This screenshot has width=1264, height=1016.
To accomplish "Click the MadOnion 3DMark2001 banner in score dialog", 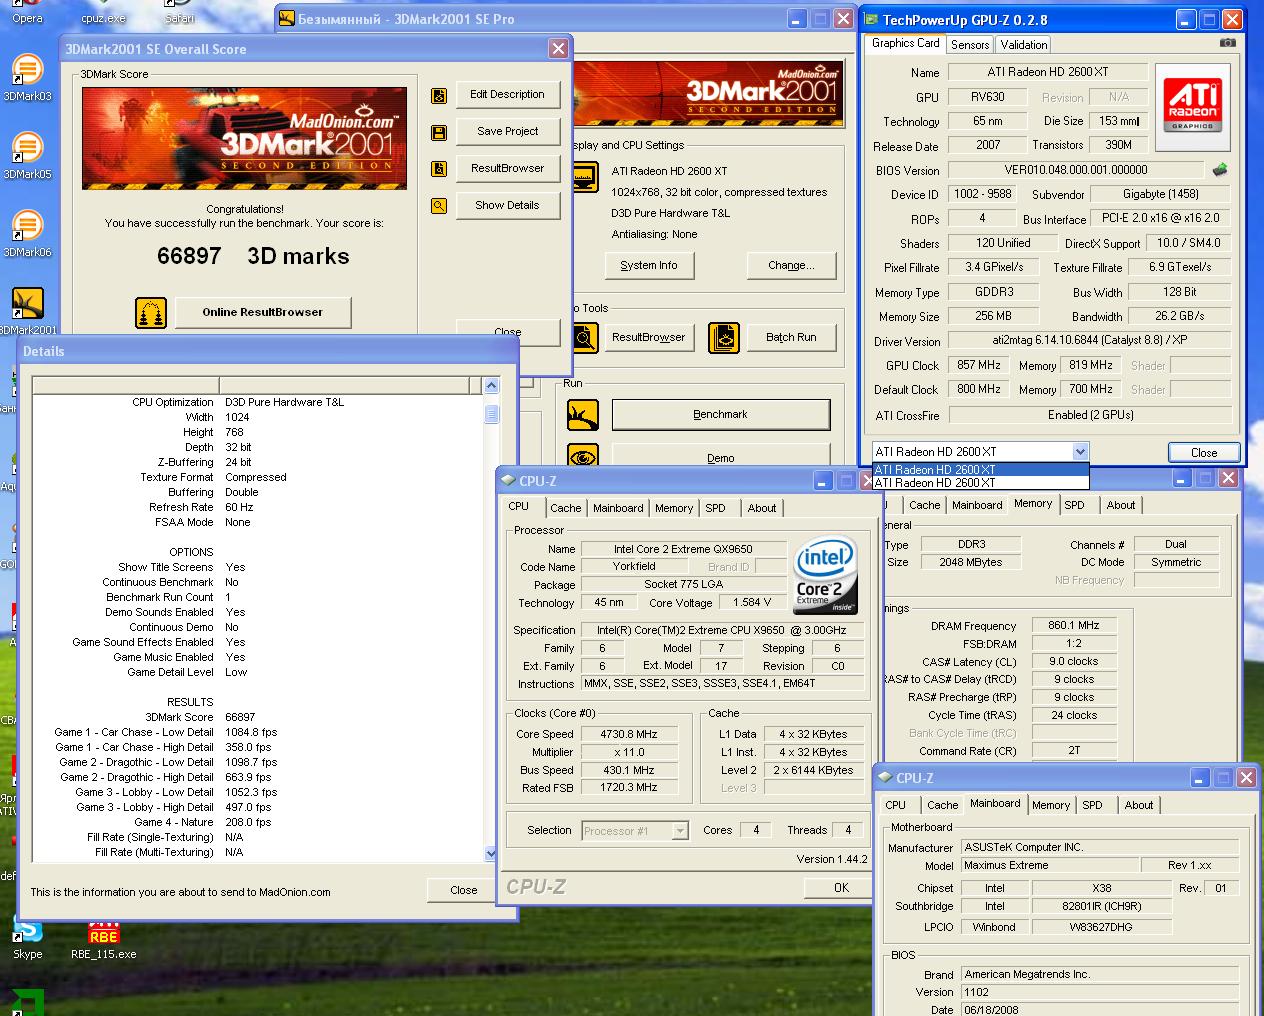I will tap(244, 138).
